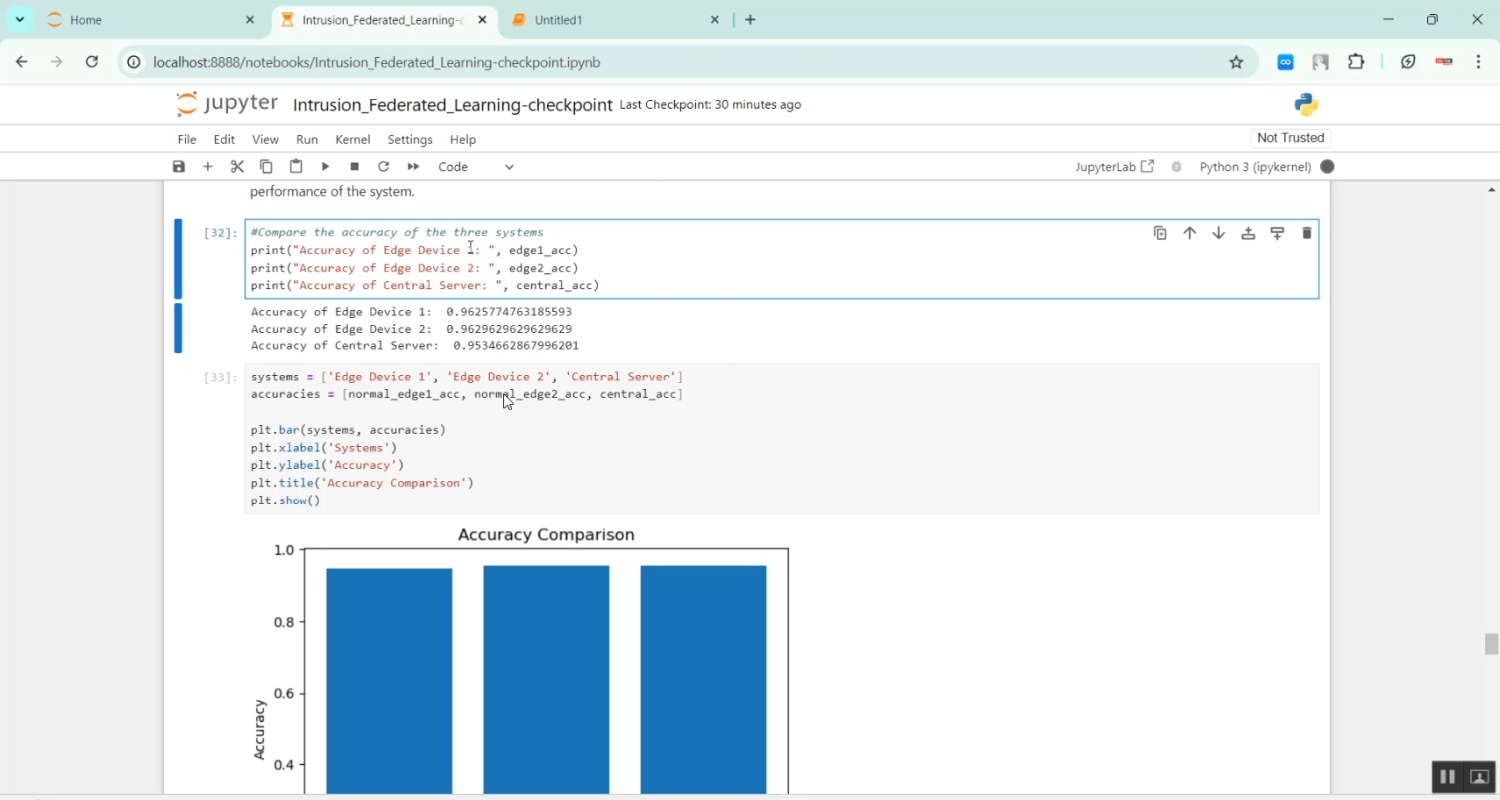This screenshot has width=1500, height=800.
Task: Open the Chrome extensions puzzle icon
Action: [x=1356, y=62]
